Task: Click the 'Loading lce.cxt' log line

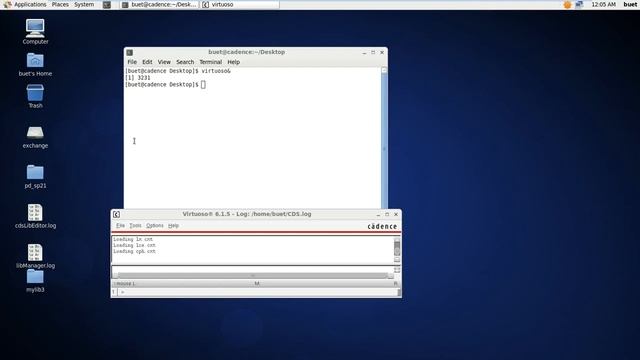Action: tap(134, 245)
